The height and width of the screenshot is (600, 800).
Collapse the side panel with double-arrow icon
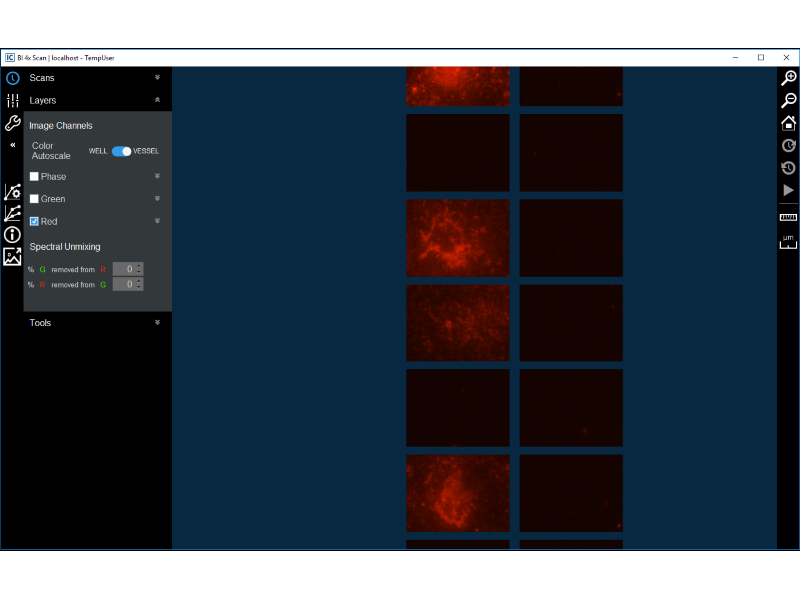click(x=13, y=145)
